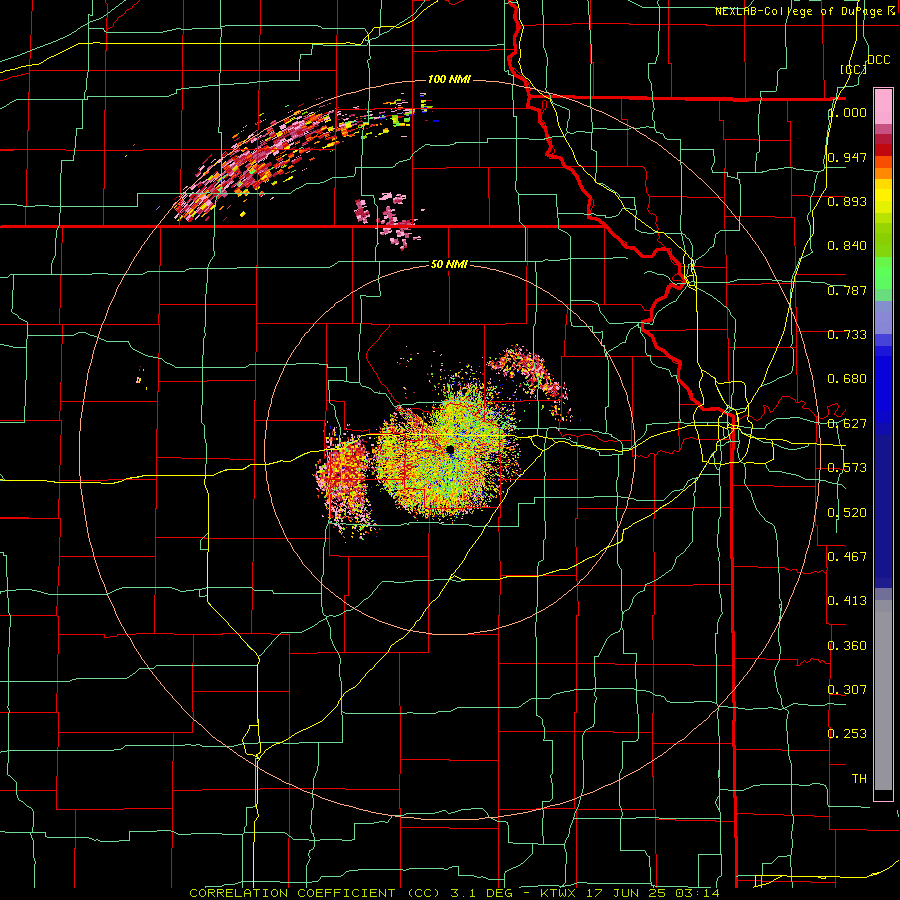Click the 0.467 scale value

point(847,557)
